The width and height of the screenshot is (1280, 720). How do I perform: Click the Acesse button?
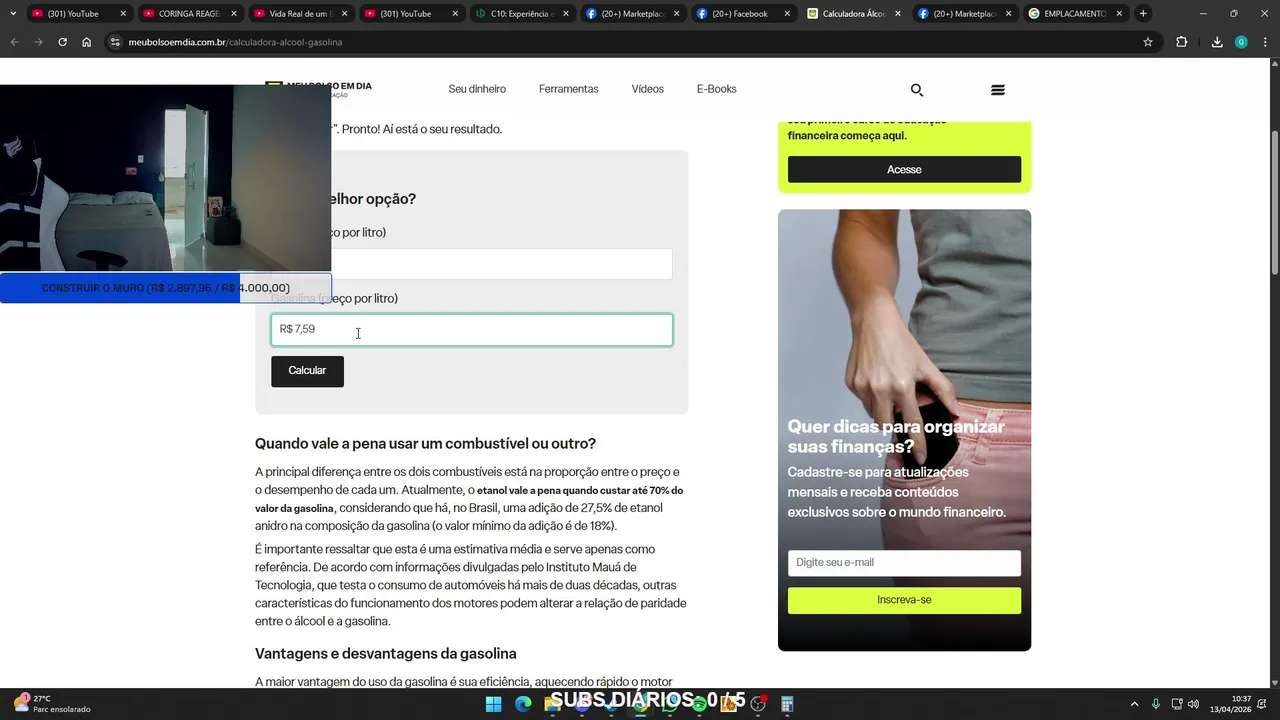pyautogui.click(x=904, y=169)
